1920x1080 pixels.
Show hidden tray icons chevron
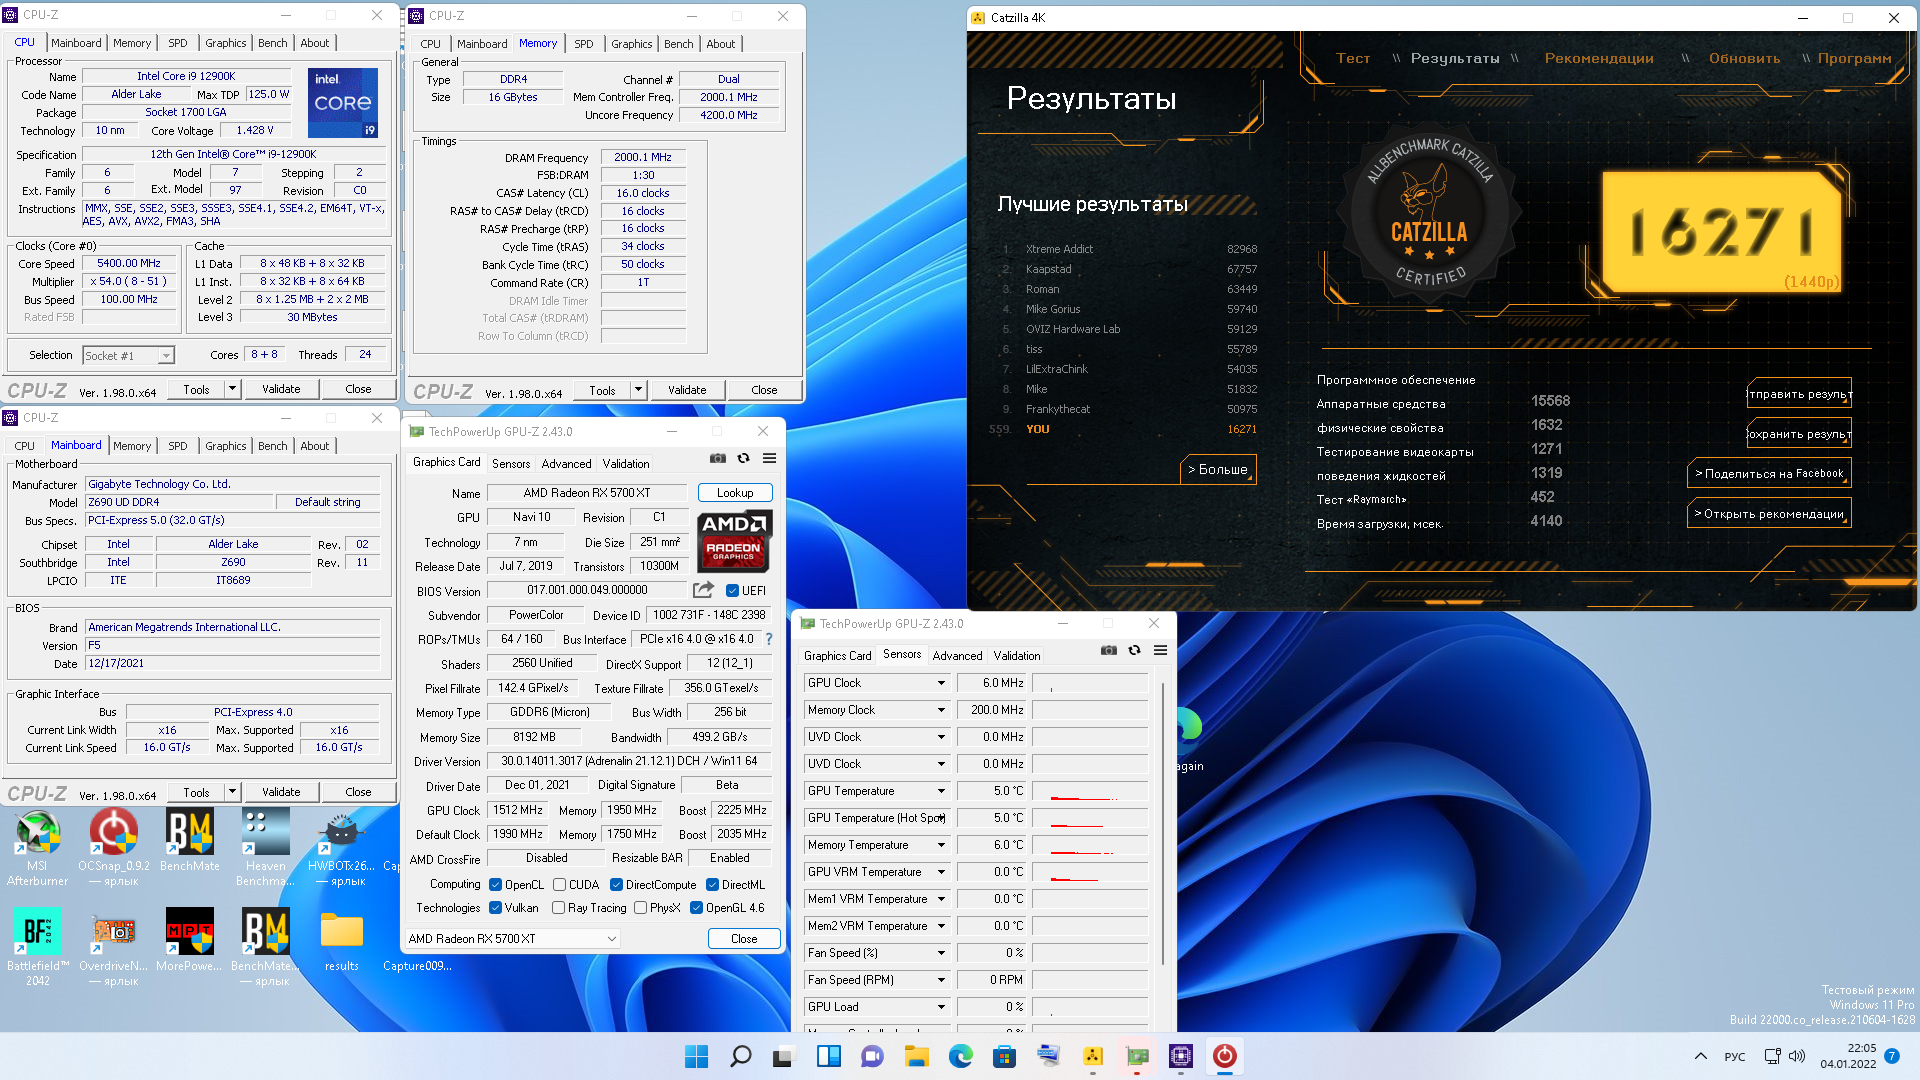click(x=1700, y=1056)
